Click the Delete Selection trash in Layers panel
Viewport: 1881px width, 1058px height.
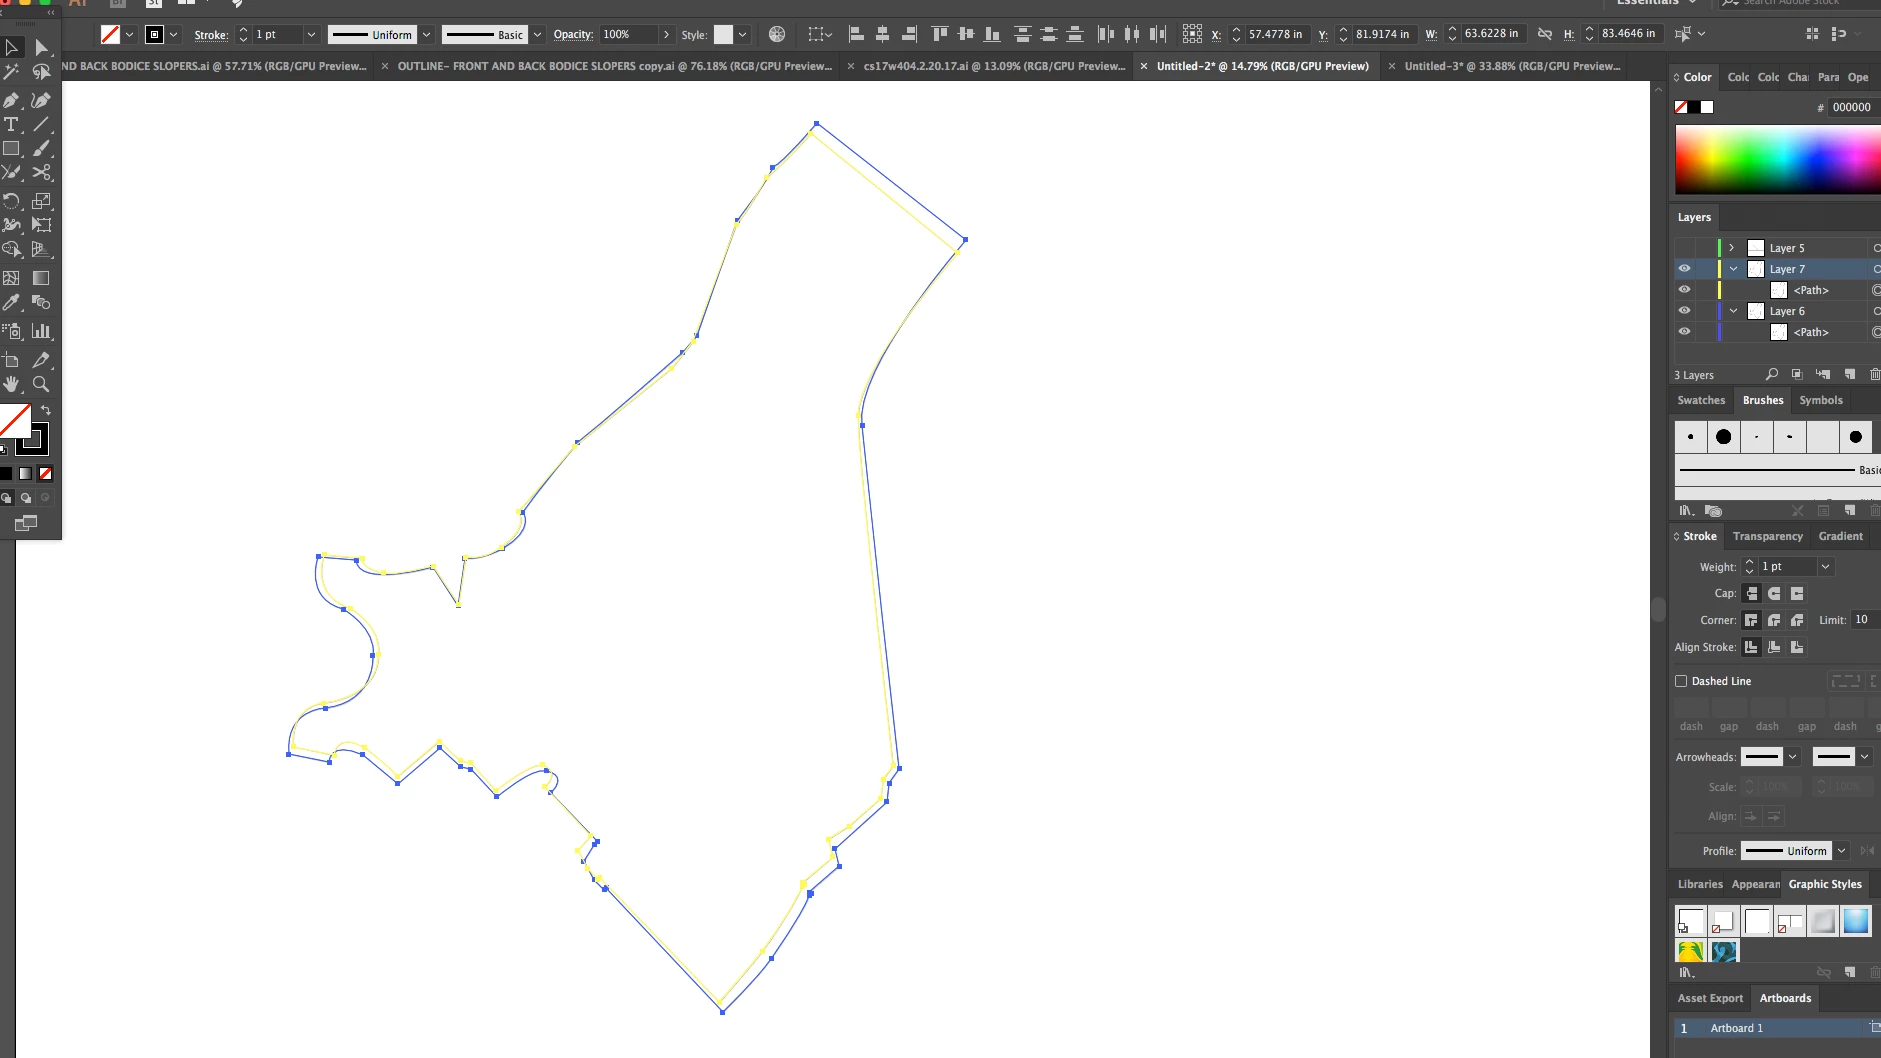(x=1875, y=375)
